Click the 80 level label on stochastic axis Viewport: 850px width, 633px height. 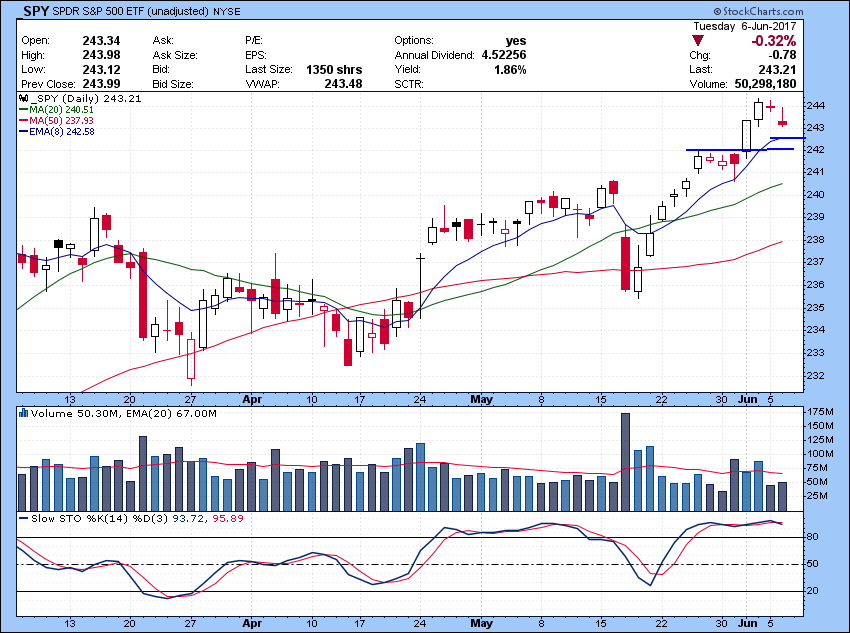(813, 537)
